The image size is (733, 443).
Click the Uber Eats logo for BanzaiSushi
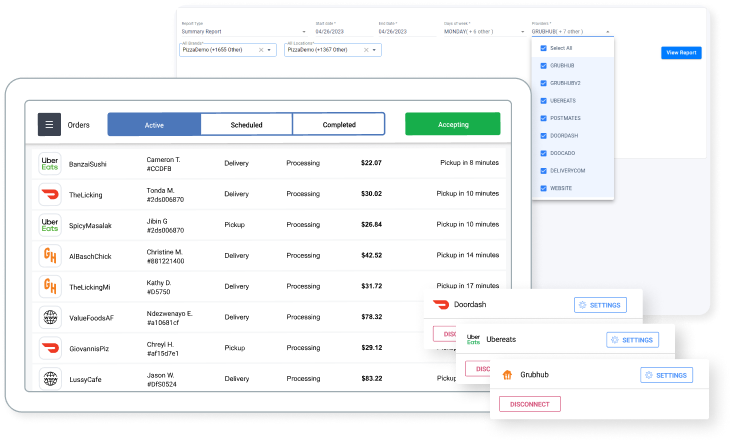[49, 162]
